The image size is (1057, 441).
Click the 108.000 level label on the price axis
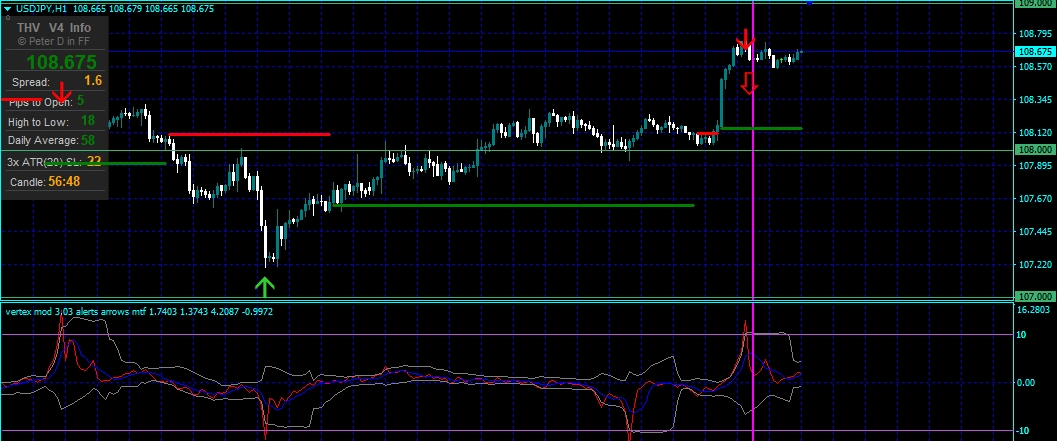tap(1035, 150)
